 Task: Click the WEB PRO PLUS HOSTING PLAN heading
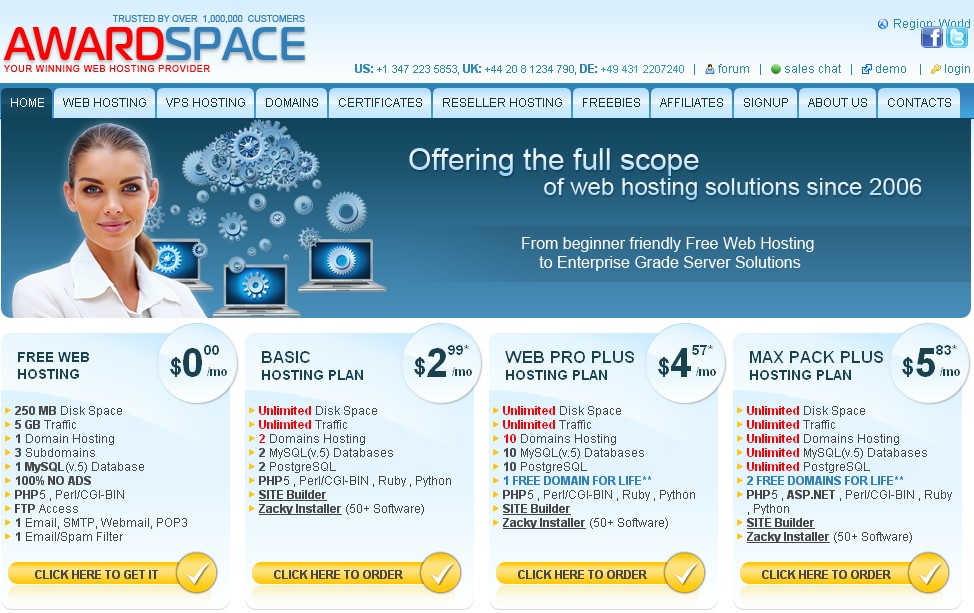570,366
